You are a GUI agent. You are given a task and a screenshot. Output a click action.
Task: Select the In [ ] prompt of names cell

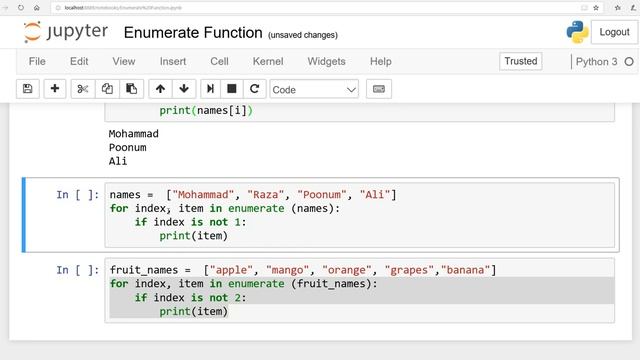(x=78, y=195)
